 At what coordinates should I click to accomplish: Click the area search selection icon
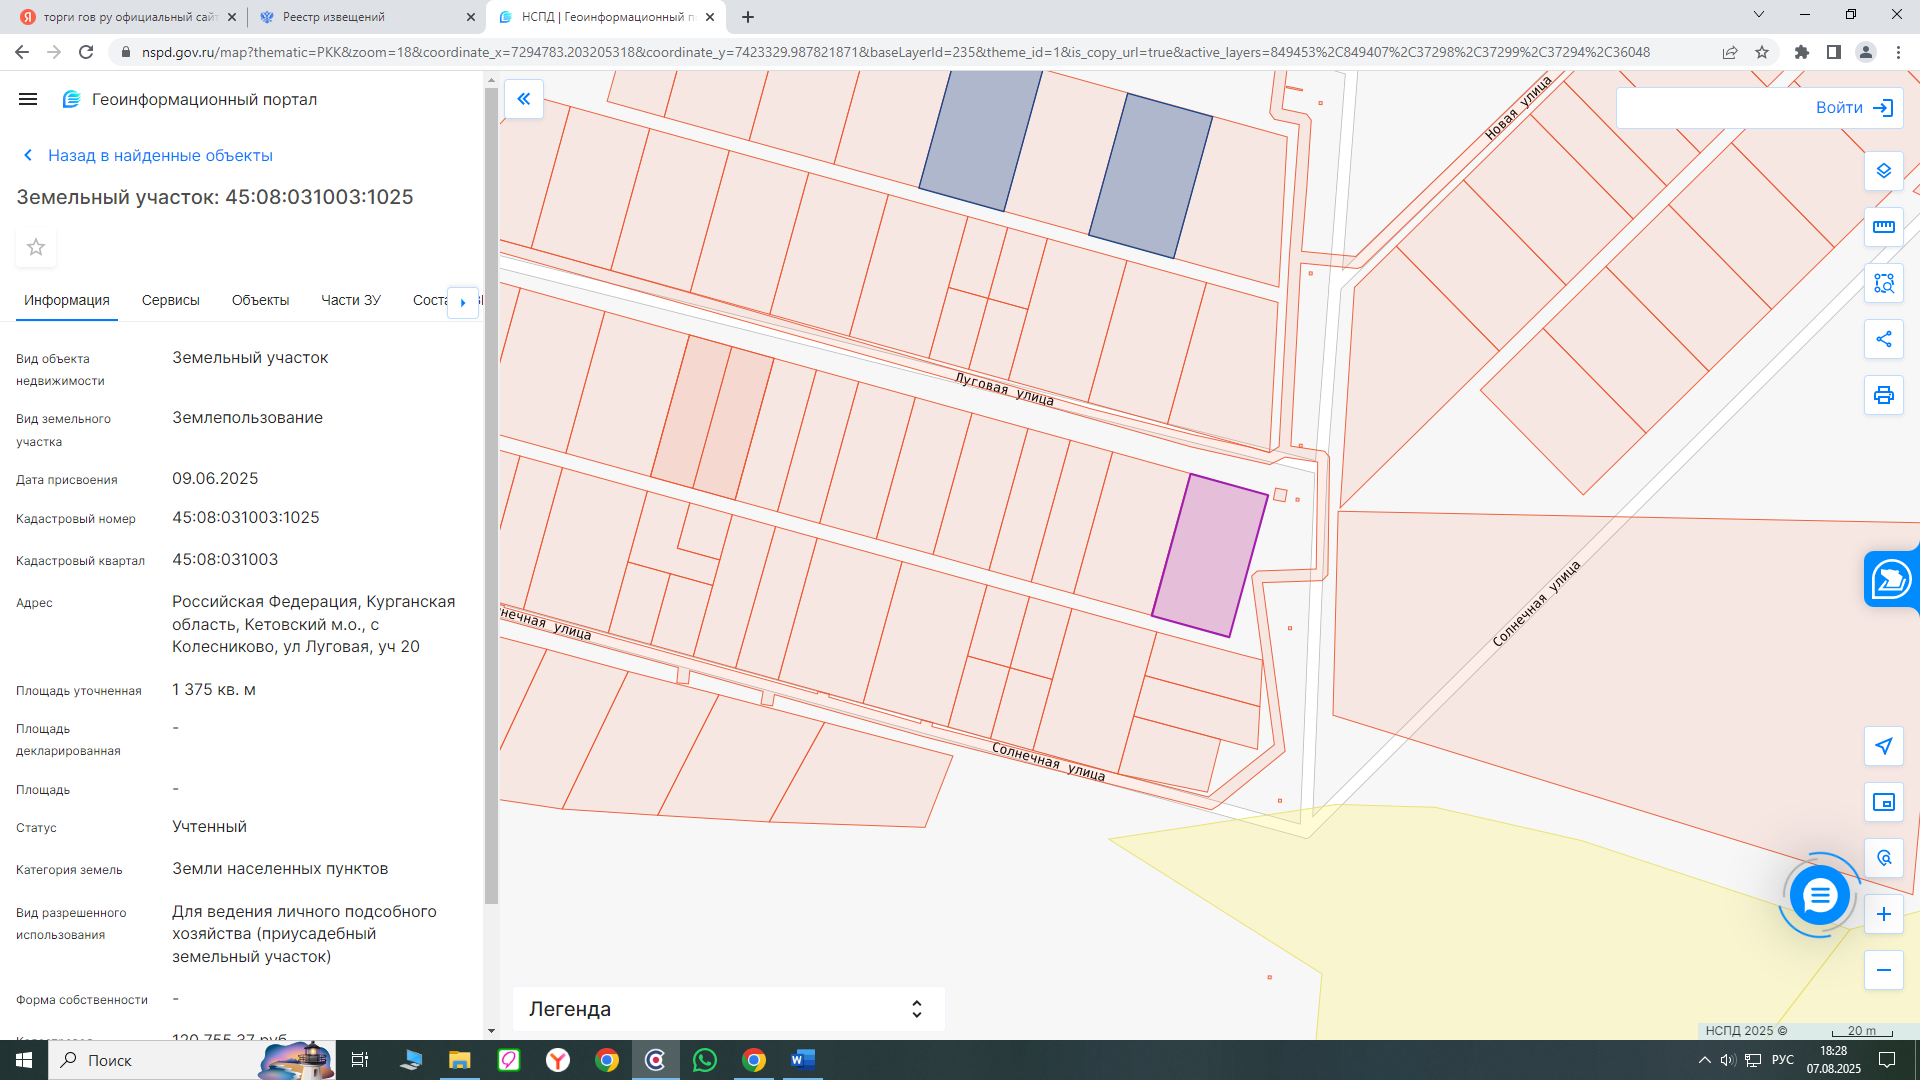tap(1883, 283)
